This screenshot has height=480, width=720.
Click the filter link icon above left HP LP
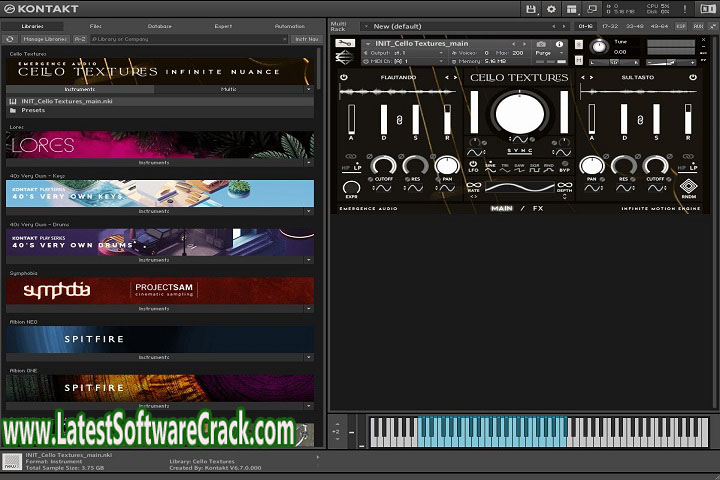point(350,157)
